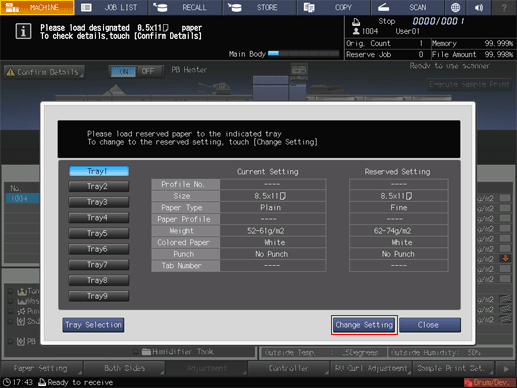This screenshot has height=388, width=517.
Task: Click the speaker sound icon
Action: coord(479,7)
